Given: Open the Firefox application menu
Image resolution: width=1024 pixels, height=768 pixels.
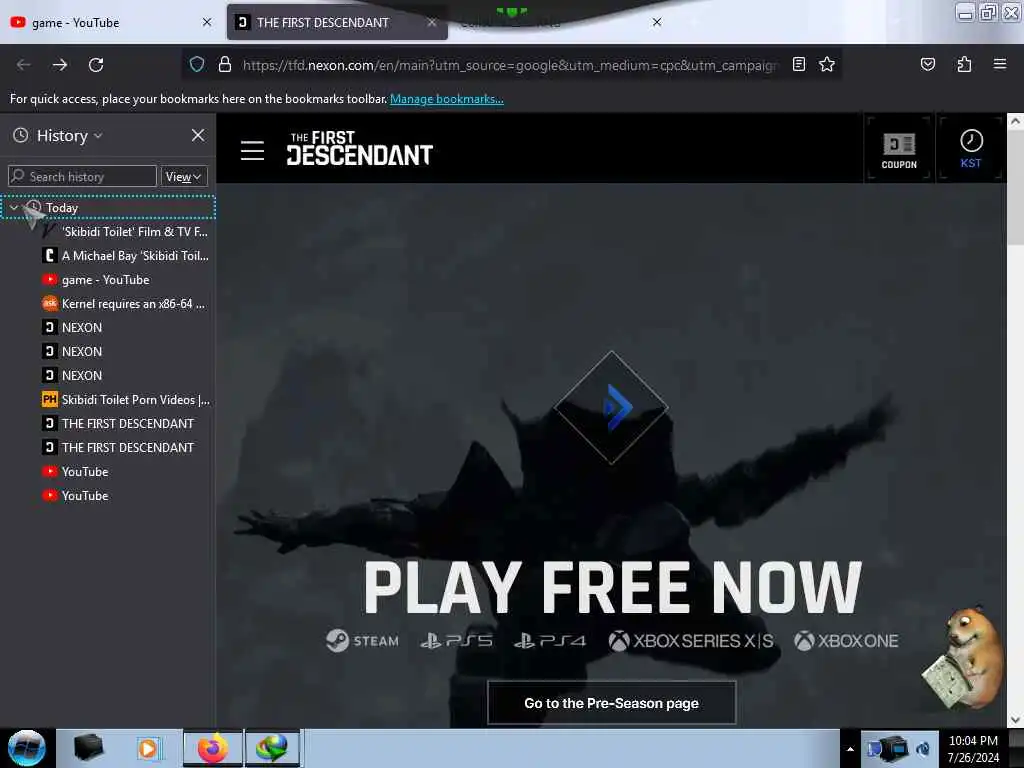Looking at the screenshot, I should point(1000,64).
